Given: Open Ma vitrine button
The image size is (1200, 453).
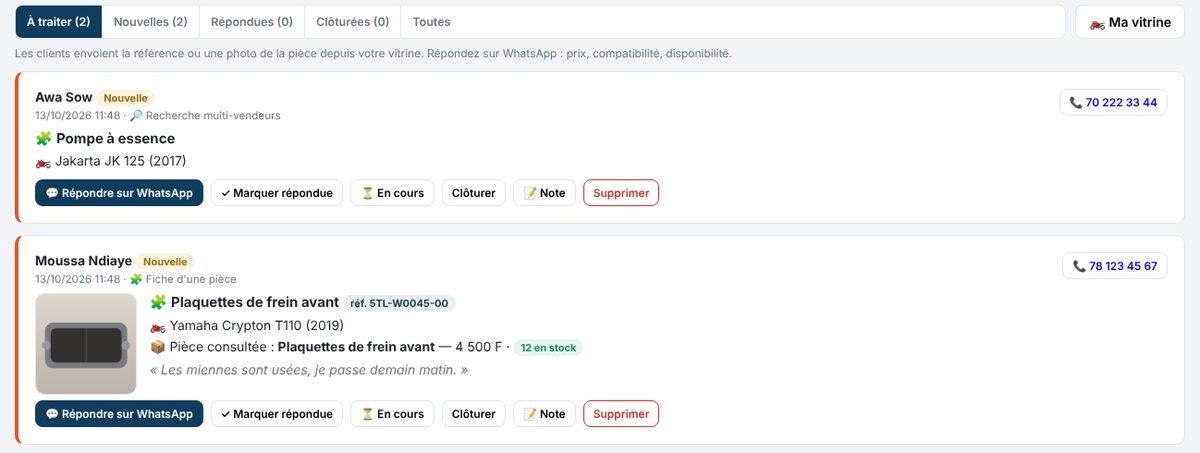Looking at the screenshot, I should 1130,22.
